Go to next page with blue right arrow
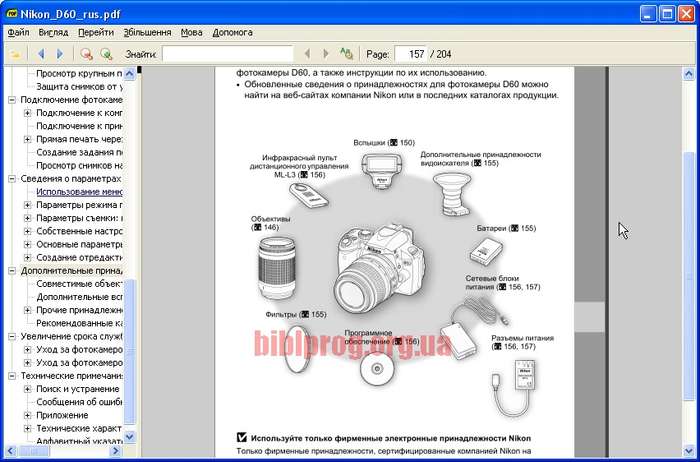This screenshot has height=462, width=700. click(x=60, y=54)
